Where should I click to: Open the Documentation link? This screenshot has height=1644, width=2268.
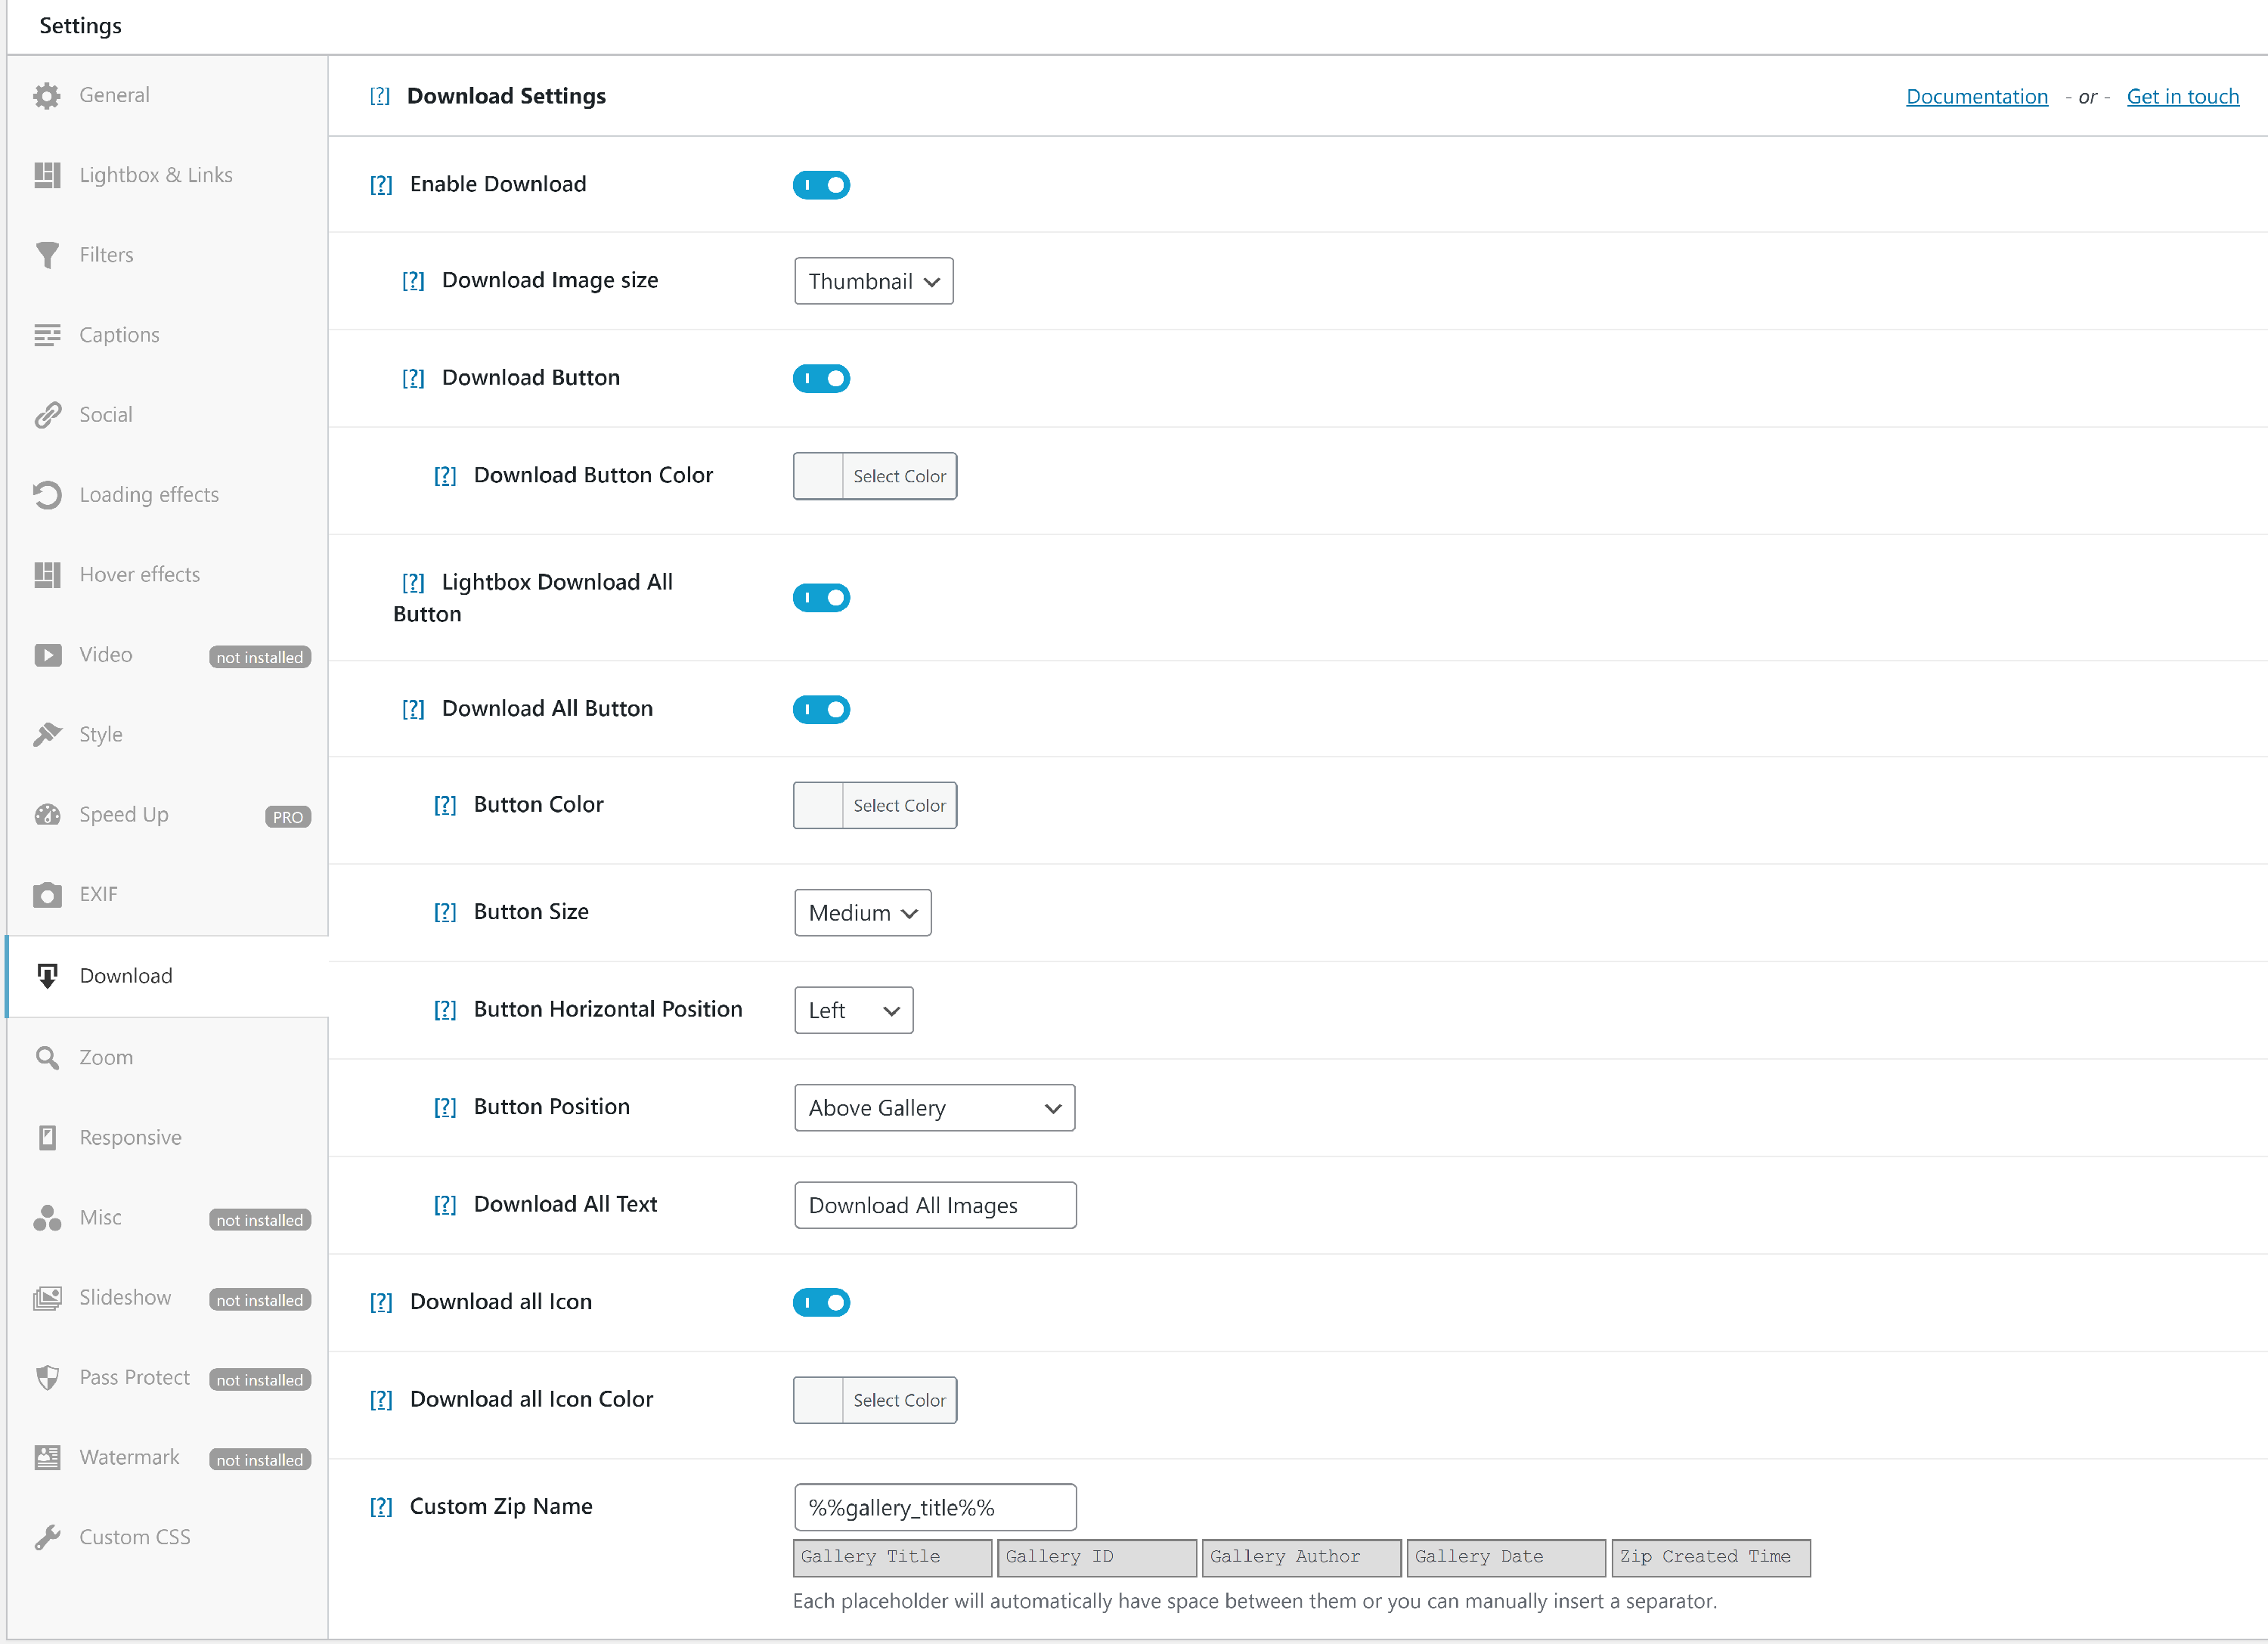[x=1976, y=97]
